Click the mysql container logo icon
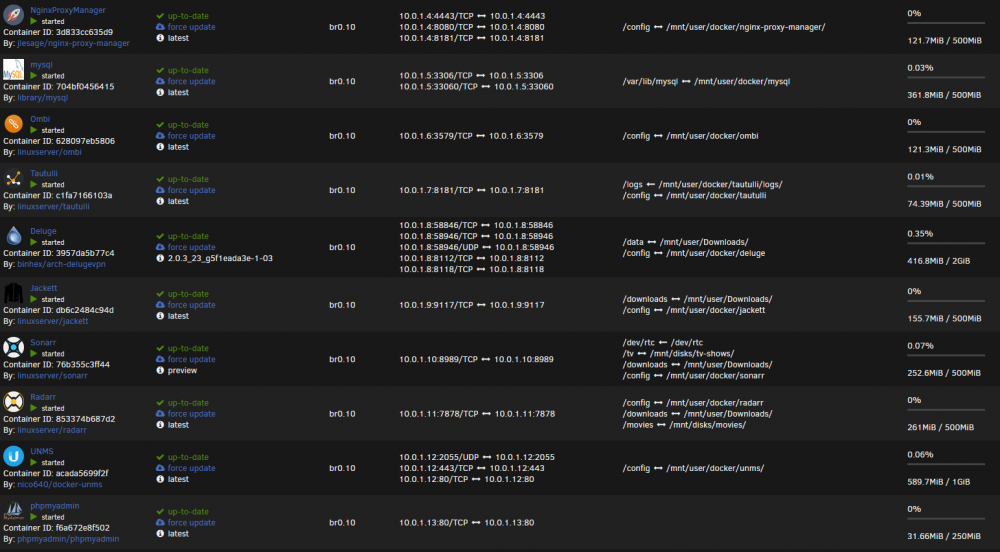The width and height of the screenshot is (1000, 552). pyautogui.click(x=13, y=69)
